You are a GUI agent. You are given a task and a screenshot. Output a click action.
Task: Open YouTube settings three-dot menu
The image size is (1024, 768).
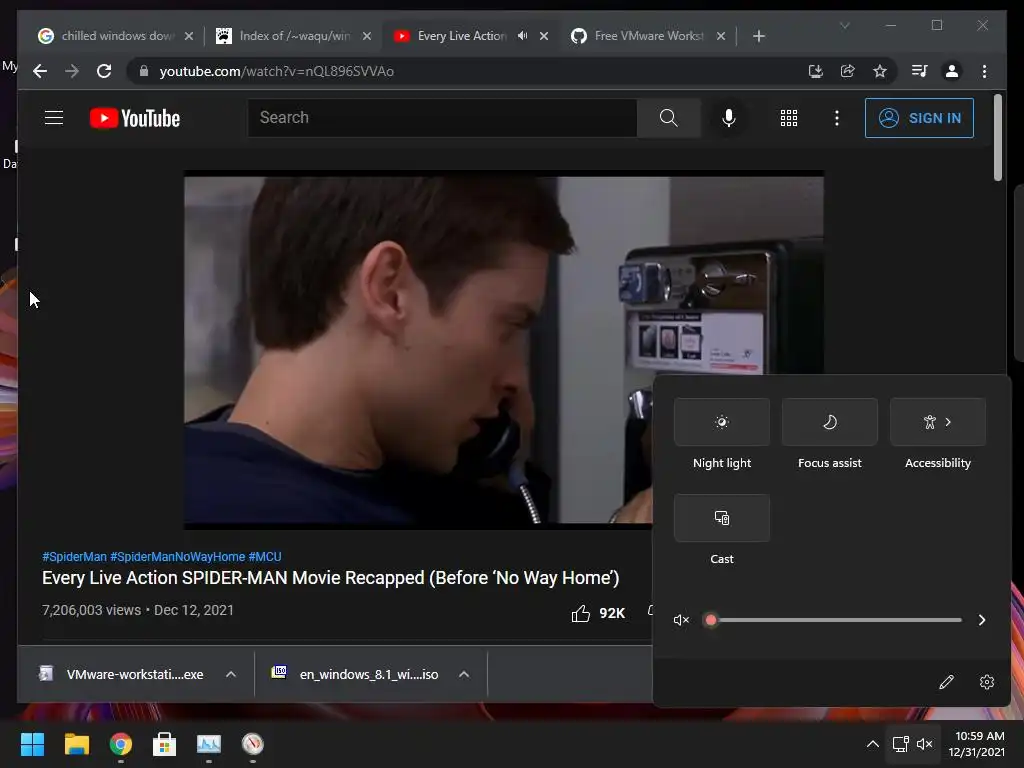click(837, 118)
